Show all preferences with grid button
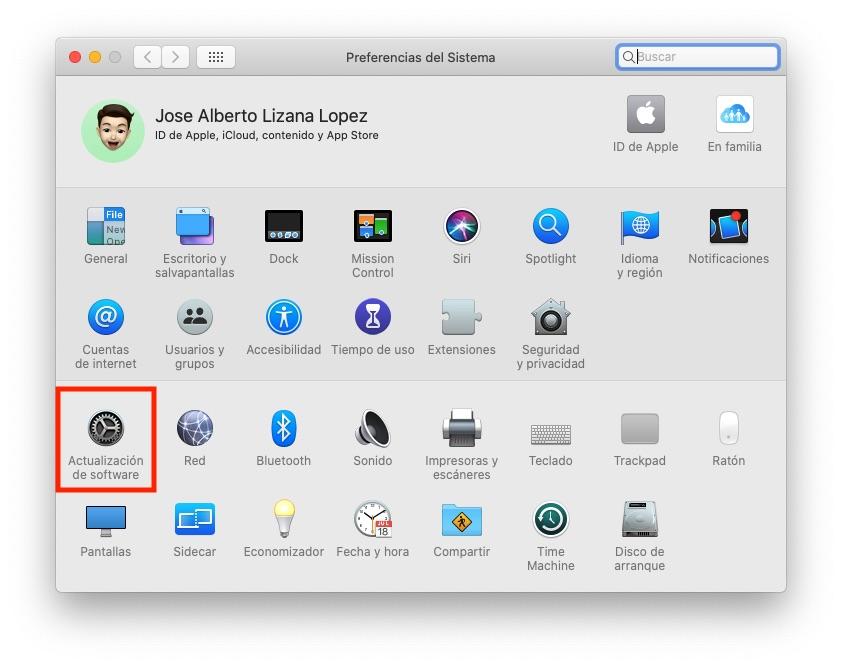842x666 pixels. tap(216, 56)
